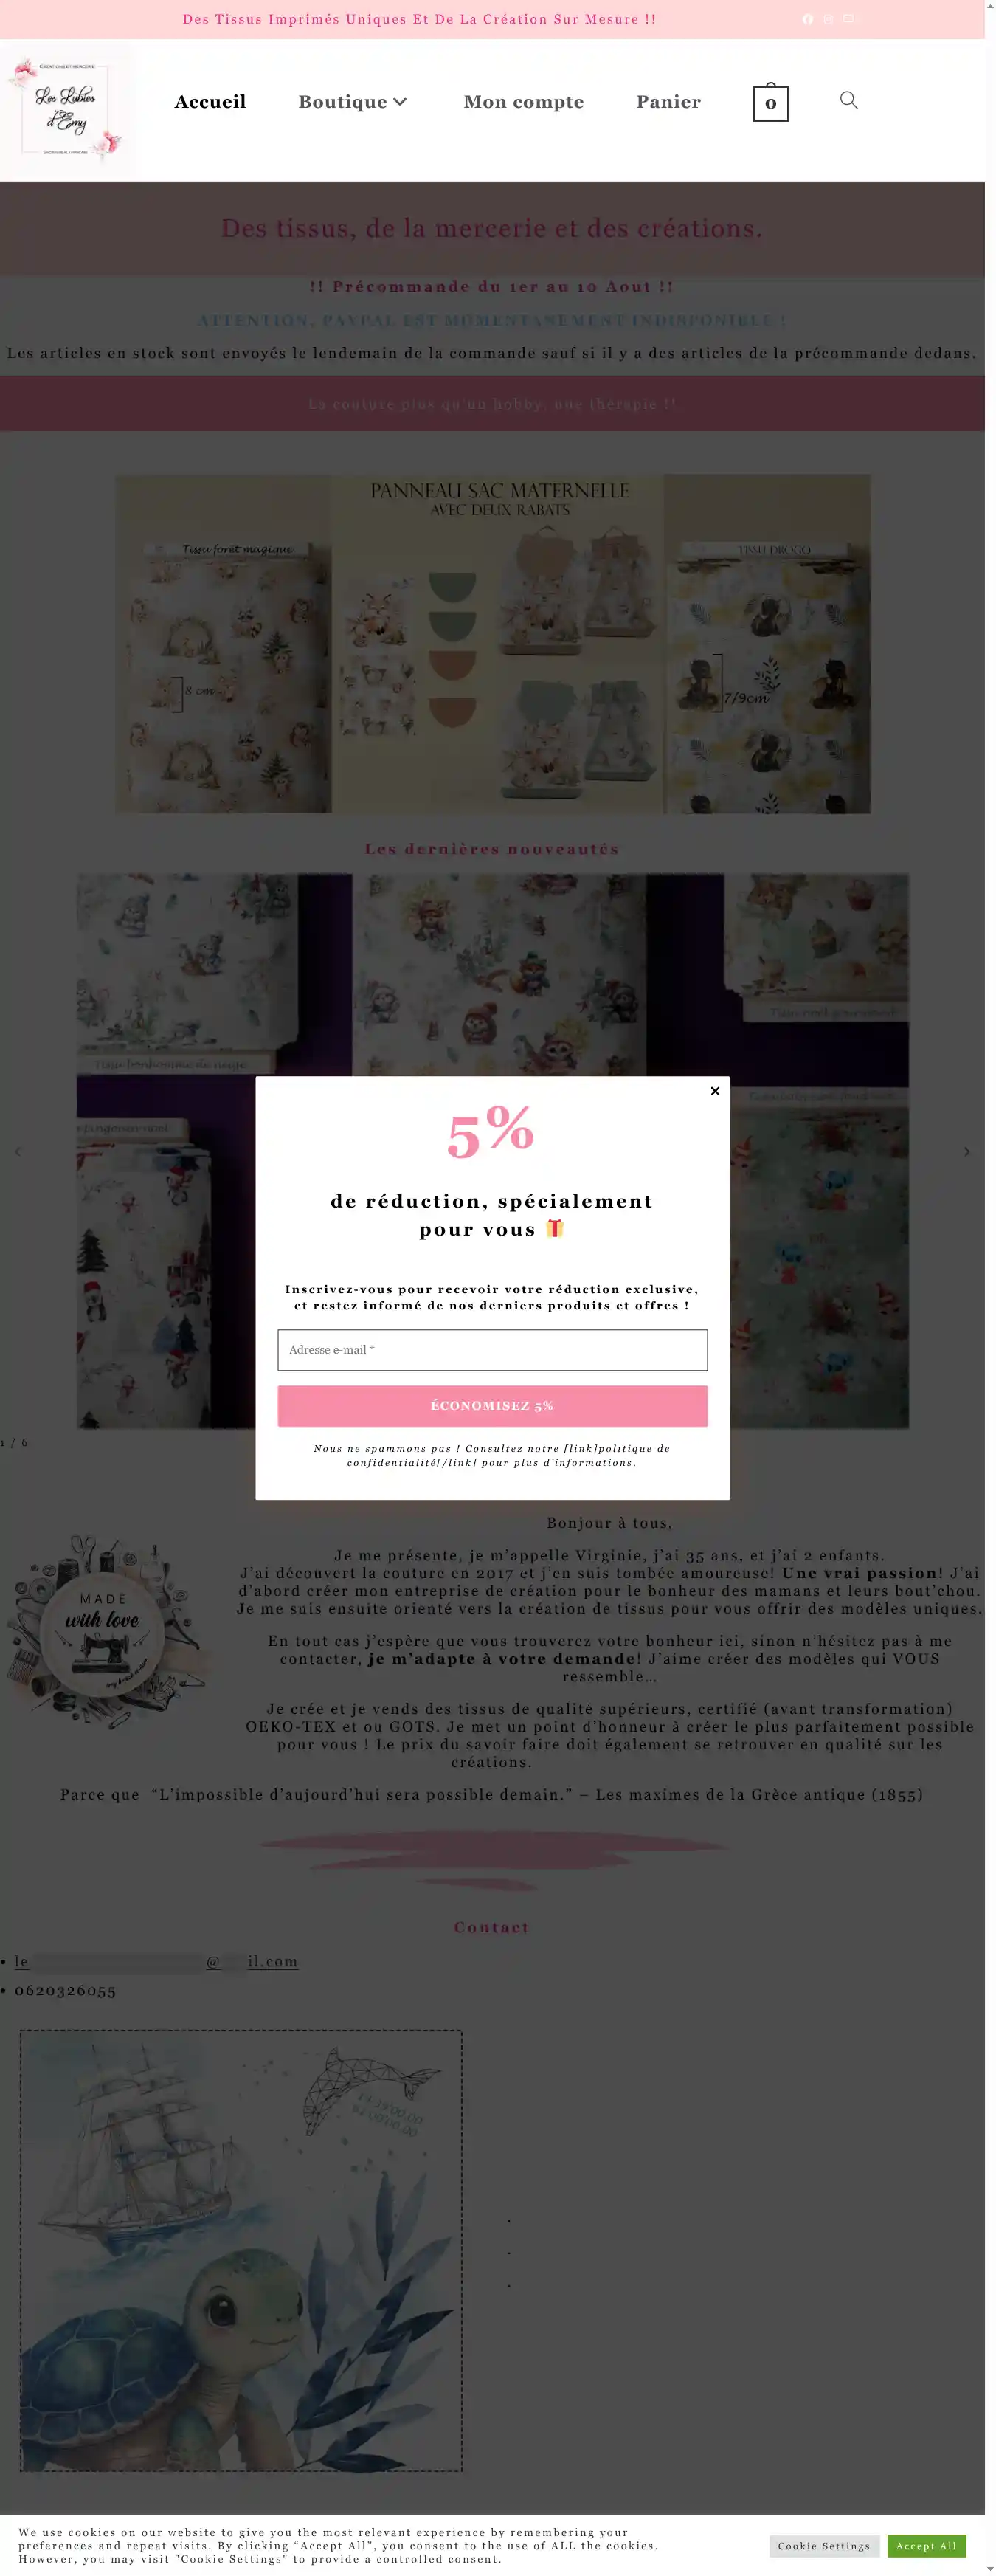996x2576 pixels.
Task: Click the Accept All cookies button
Action: coord(926,2546)
